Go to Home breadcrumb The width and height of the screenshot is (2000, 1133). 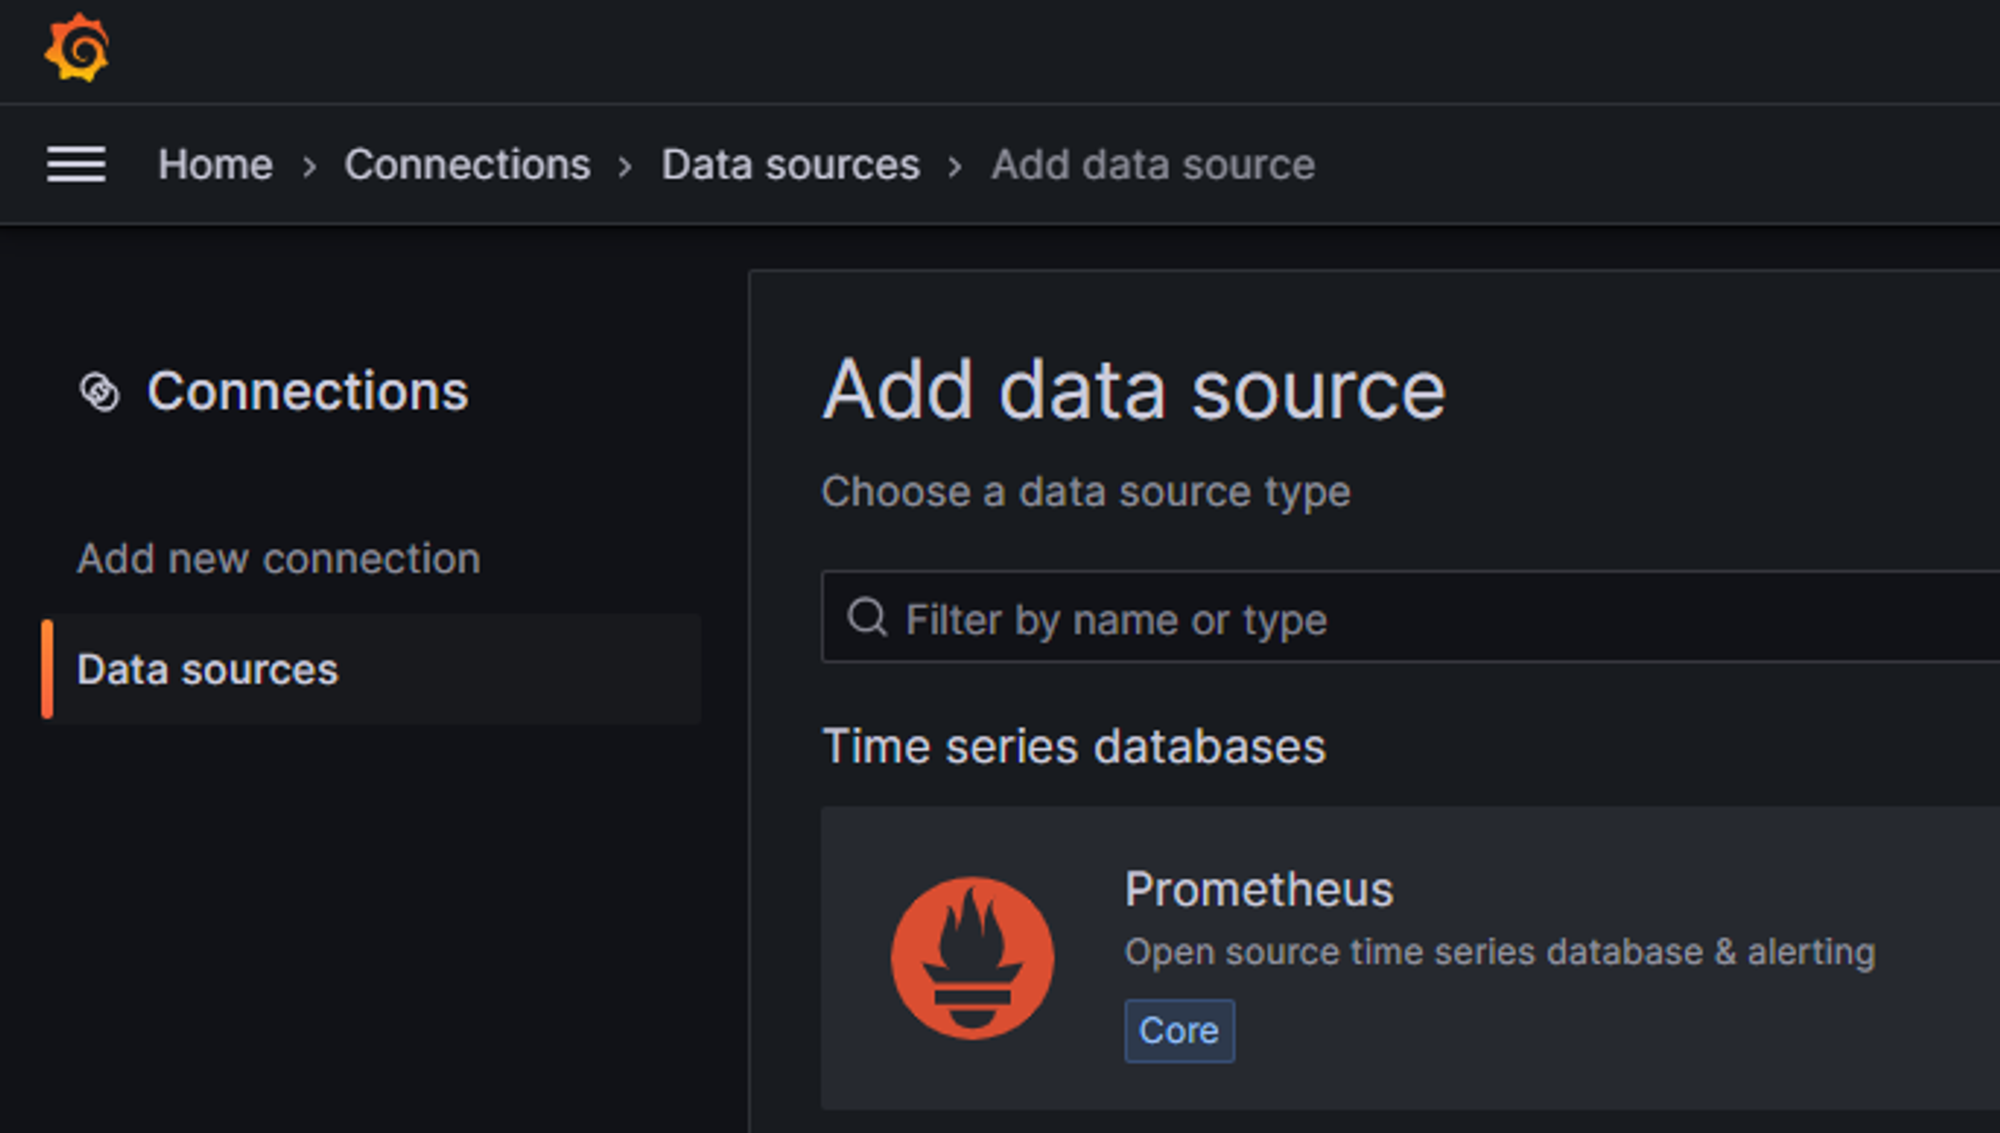tap(215, 165)
